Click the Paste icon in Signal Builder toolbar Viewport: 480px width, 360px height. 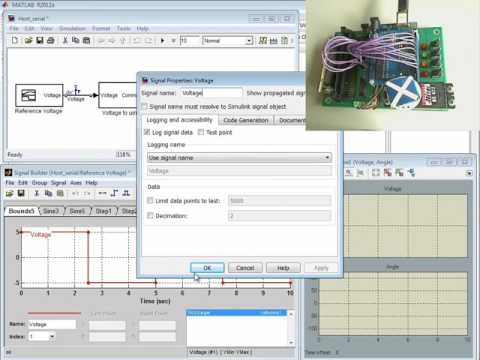click(x=60, y=193)
